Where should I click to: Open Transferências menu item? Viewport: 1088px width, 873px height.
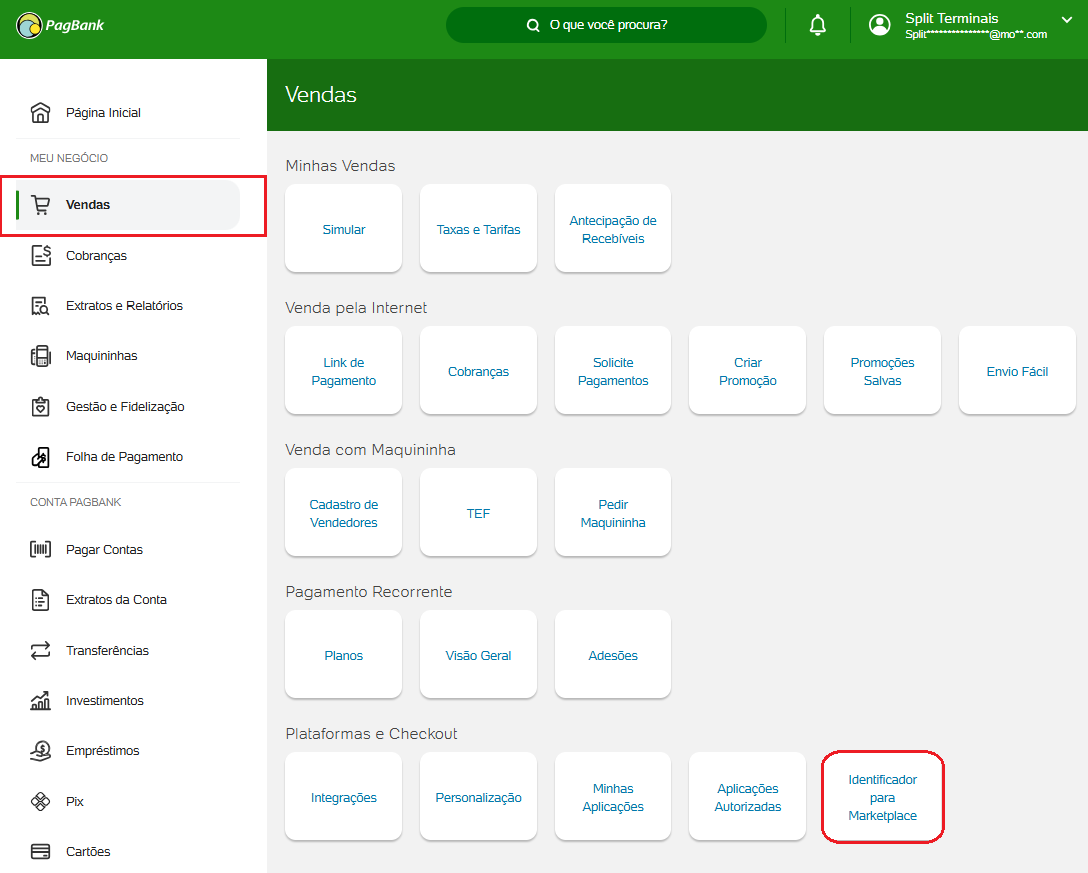click(107, 650)
